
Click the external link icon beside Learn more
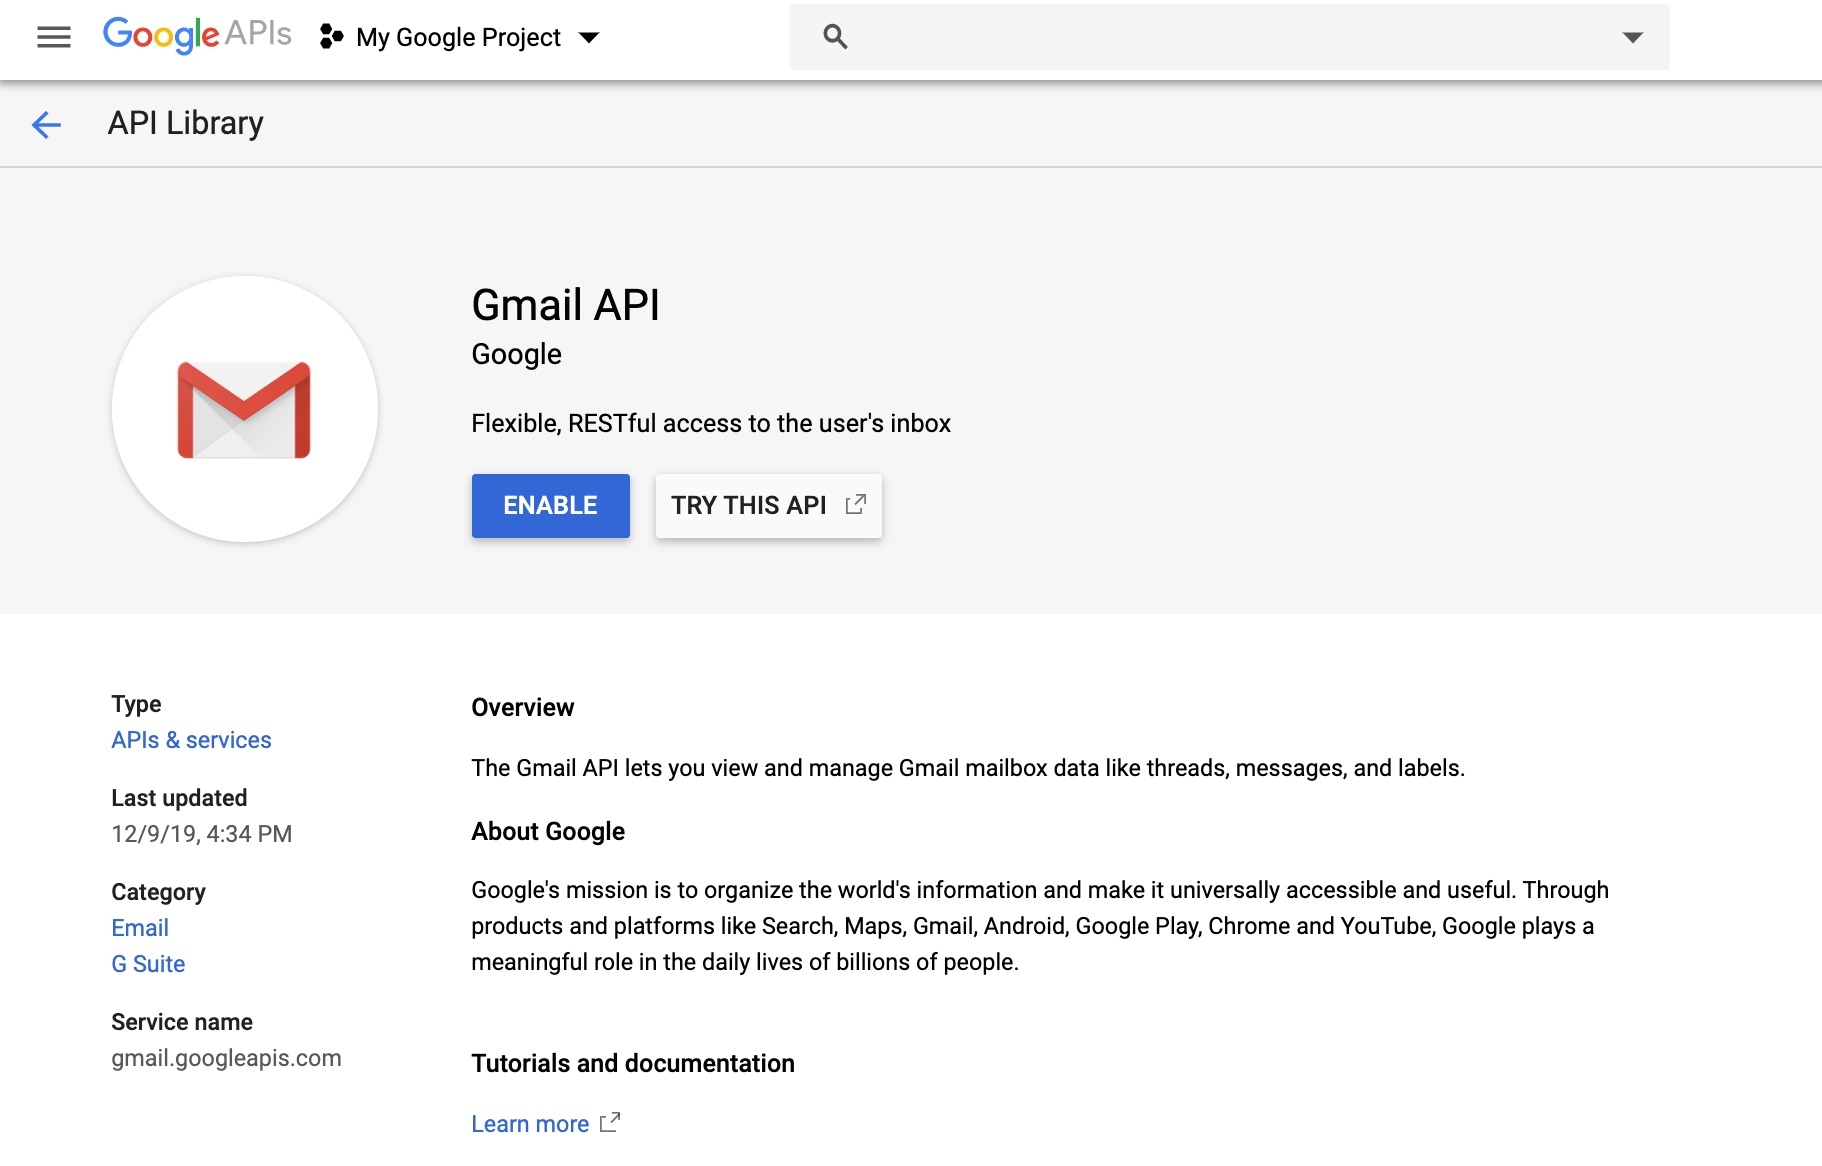click(x=610, y=1122)
